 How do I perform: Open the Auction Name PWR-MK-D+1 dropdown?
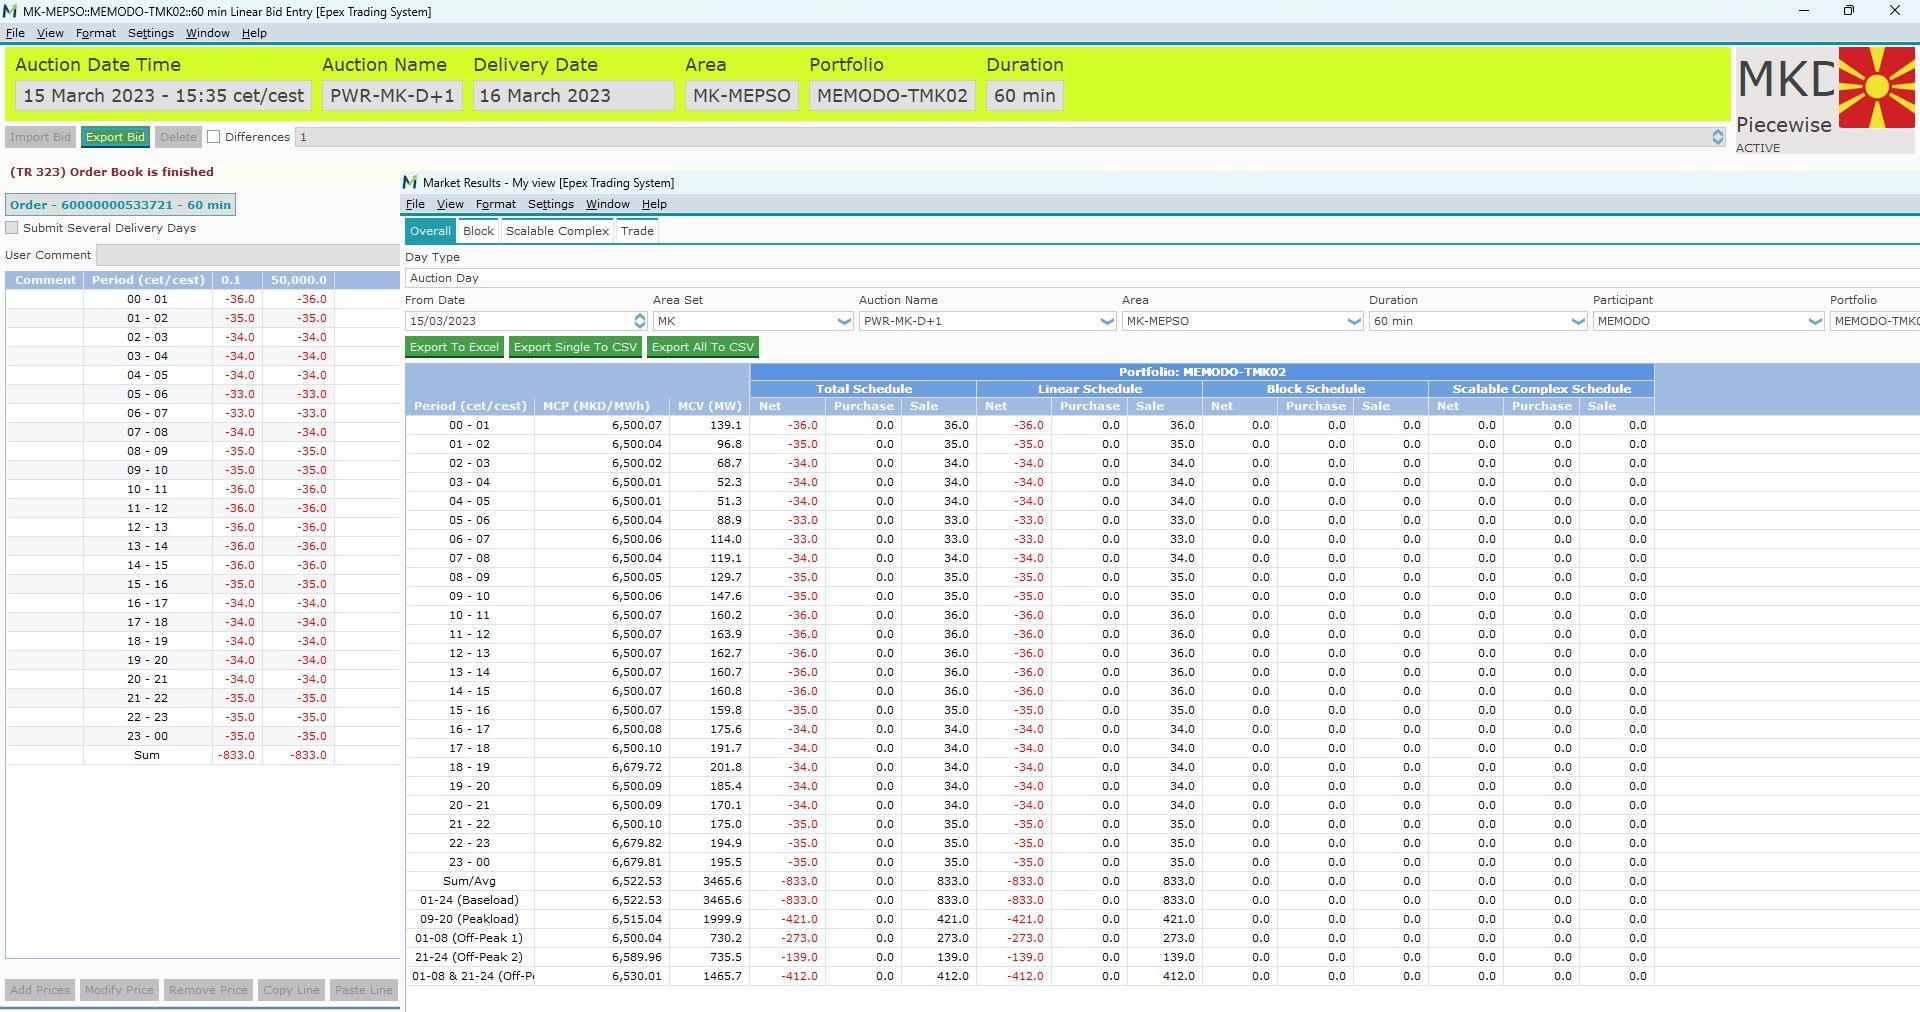coord(1107,321)
